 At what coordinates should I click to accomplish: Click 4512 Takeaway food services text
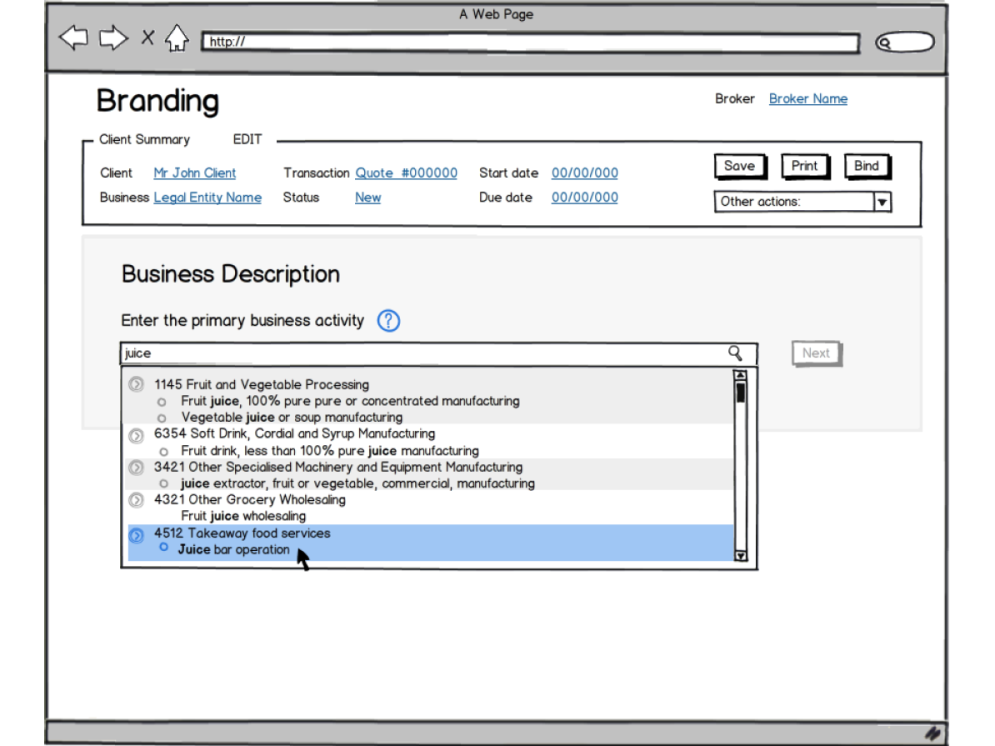point(242,533)
